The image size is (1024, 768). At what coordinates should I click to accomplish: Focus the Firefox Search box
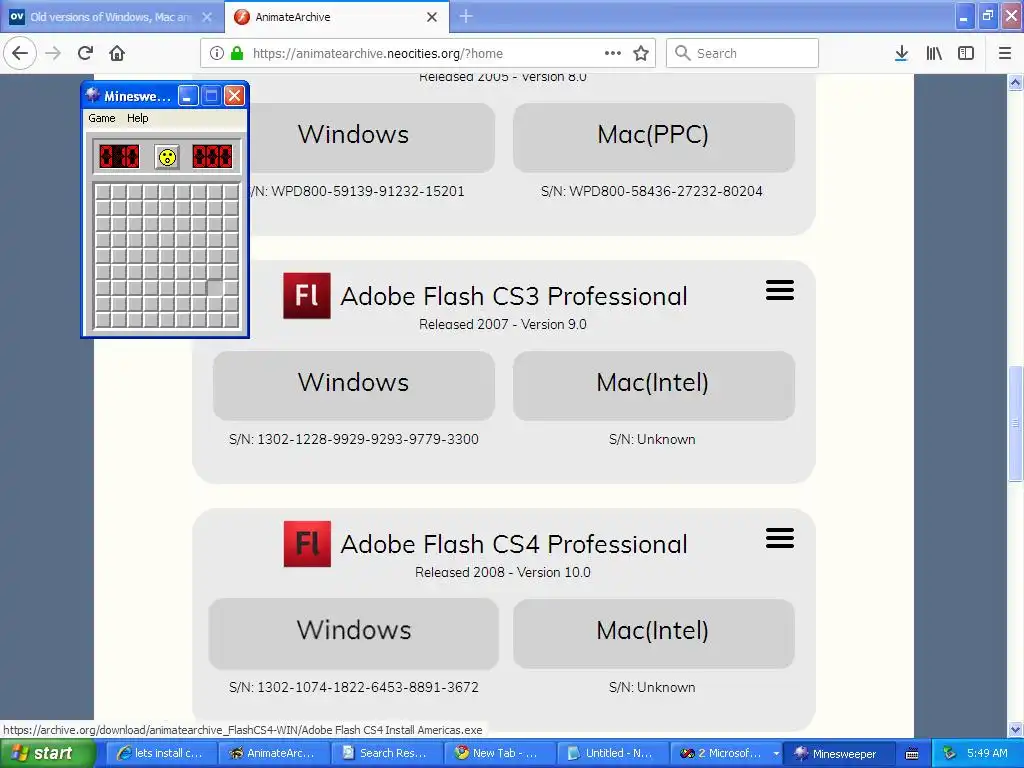[x=742, y=53]
